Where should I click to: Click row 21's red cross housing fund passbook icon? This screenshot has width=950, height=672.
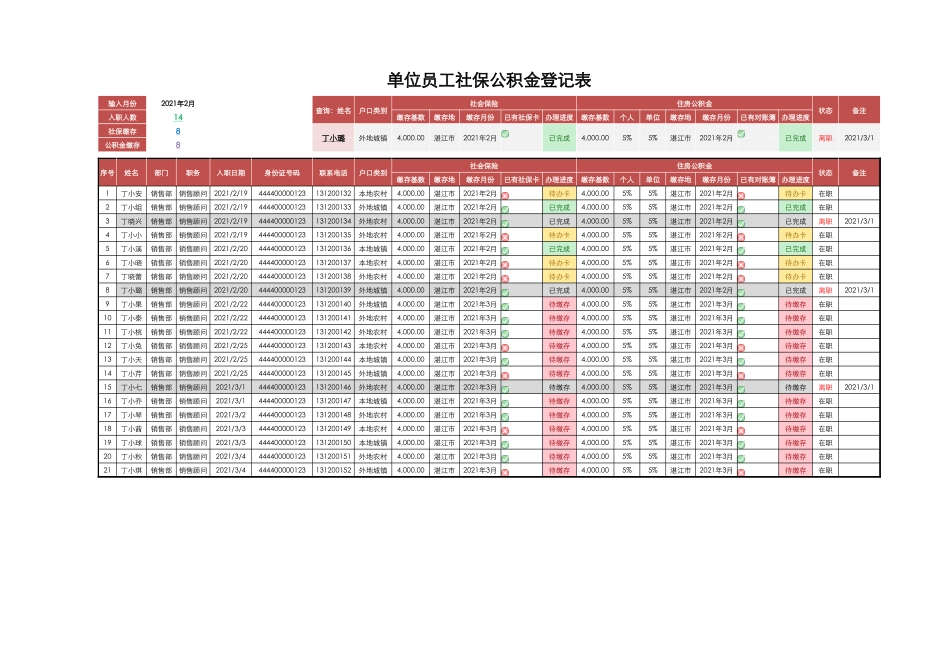[742, 473]
